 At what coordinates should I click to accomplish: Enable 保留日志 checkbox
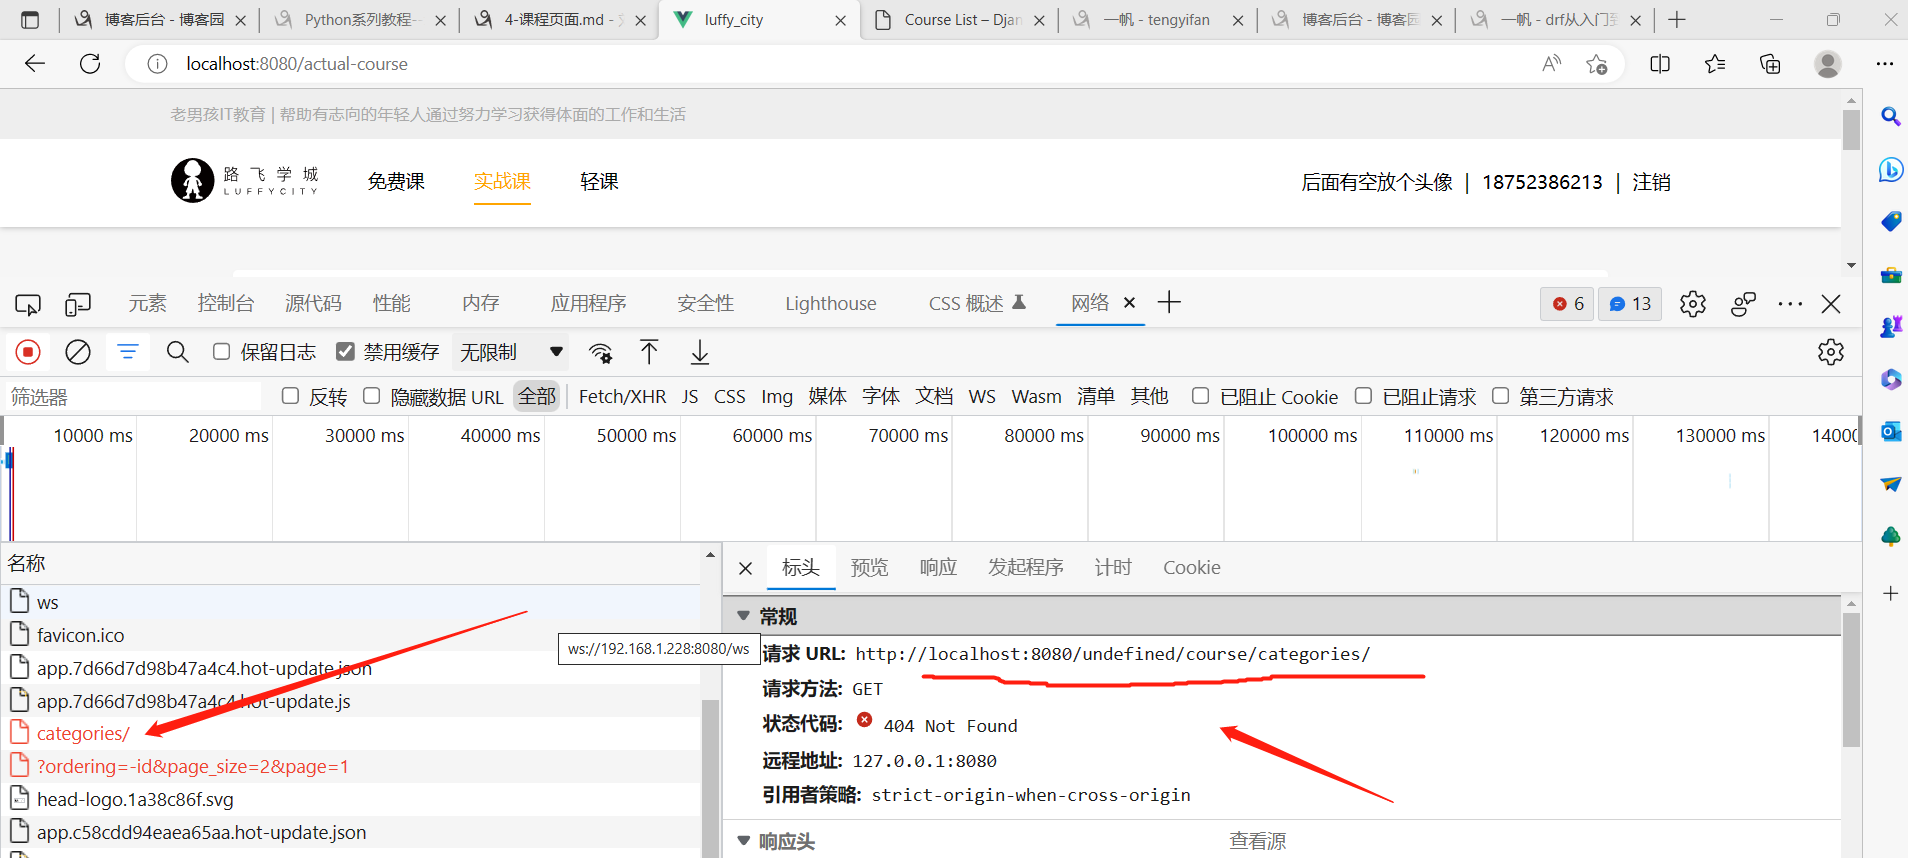(x=222, y=351)
